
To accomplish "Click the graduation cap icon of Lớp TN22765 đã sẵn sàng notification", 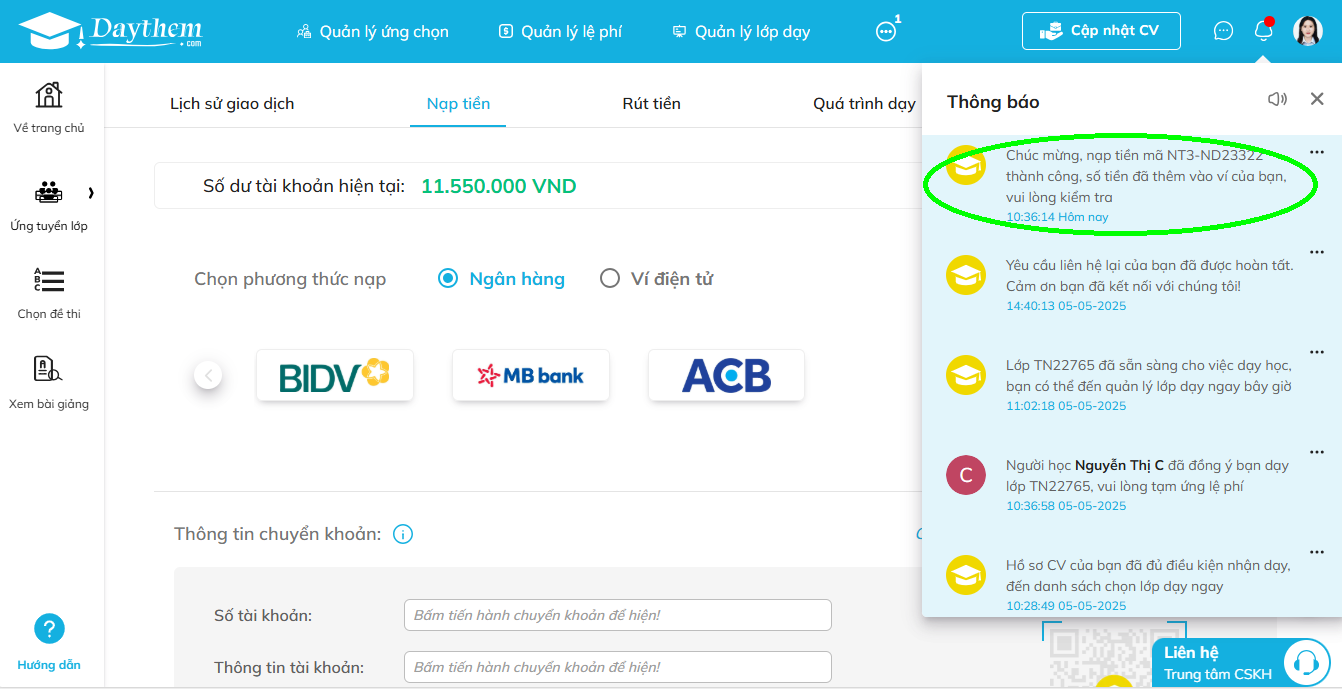I will point(966,375).
